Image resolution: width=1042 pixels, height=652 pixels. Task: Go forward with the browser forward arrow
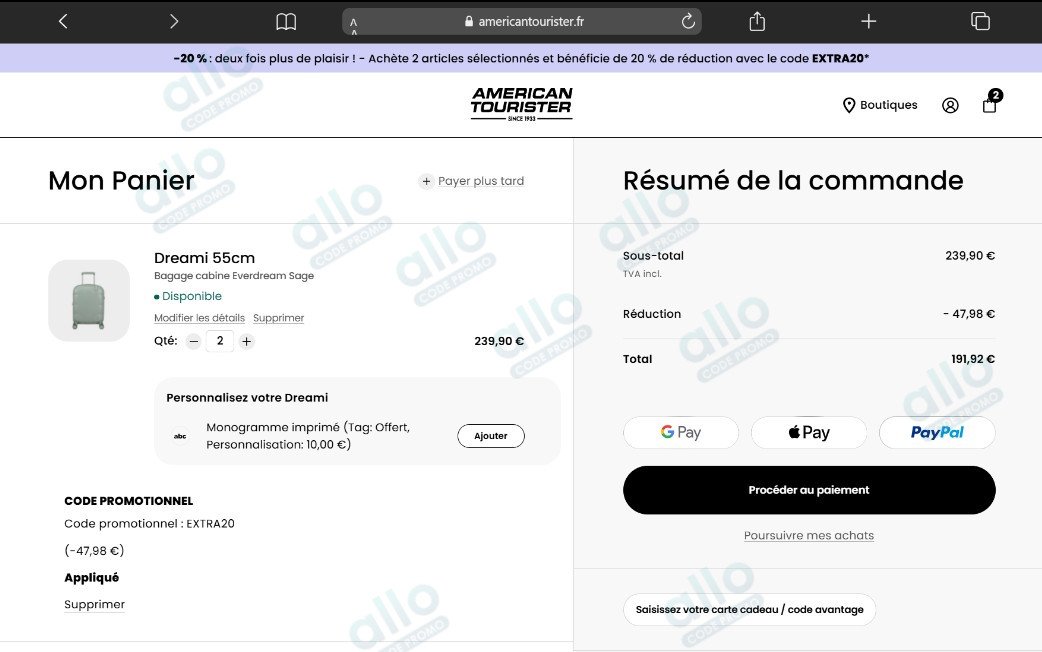pyautogui.click(x=174, y=21)
